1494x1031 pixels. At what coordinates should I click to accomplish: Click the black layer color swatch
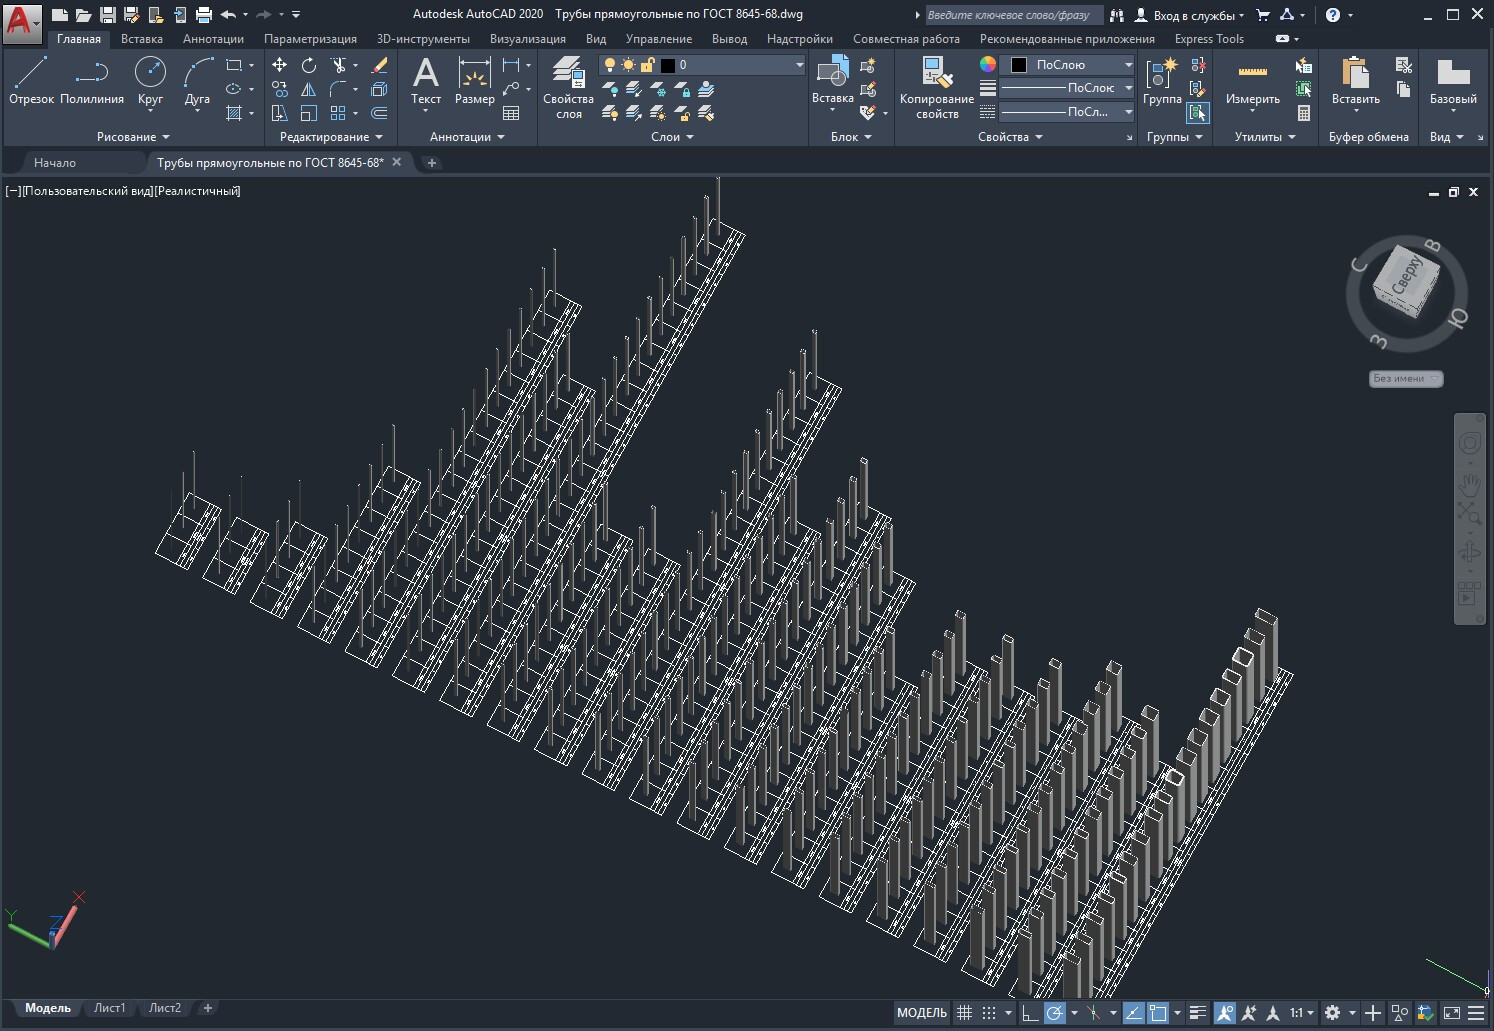point(668,65)
